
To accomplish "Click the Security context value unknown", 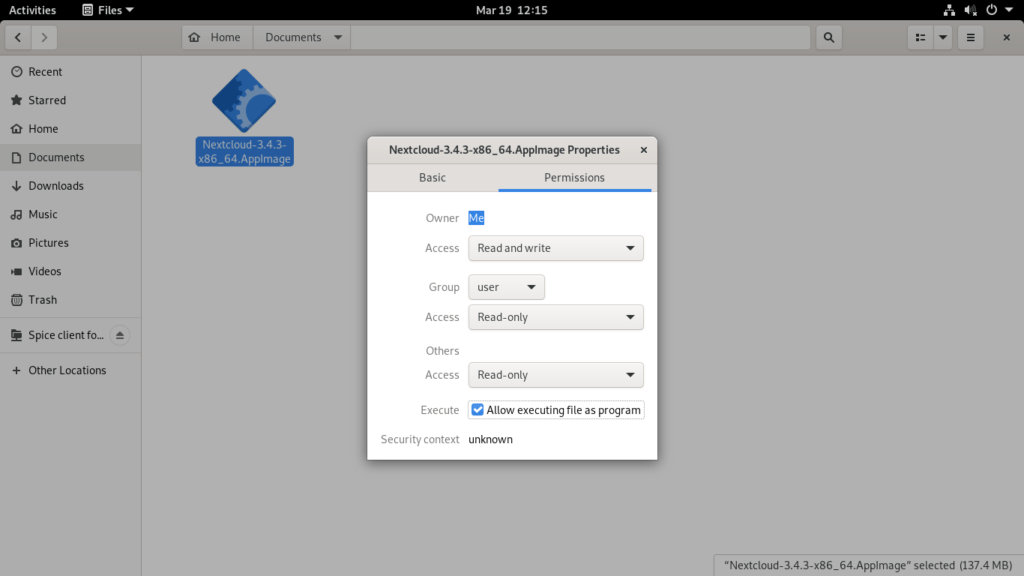I will tap(490, 440).
